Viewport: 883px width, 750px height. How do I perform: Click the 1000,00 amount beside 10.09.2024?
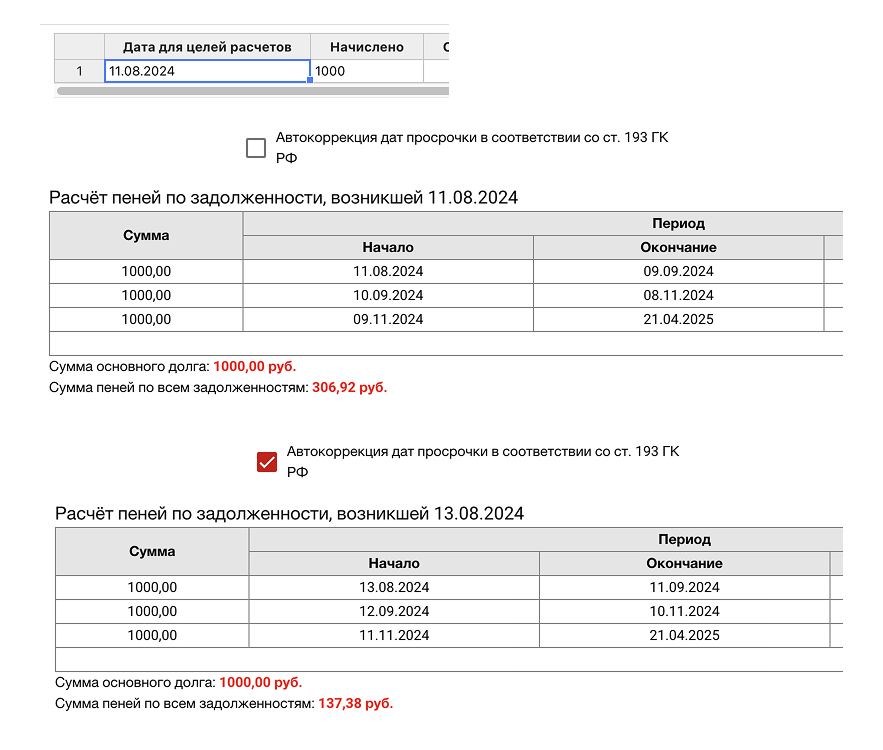point(146,296)
